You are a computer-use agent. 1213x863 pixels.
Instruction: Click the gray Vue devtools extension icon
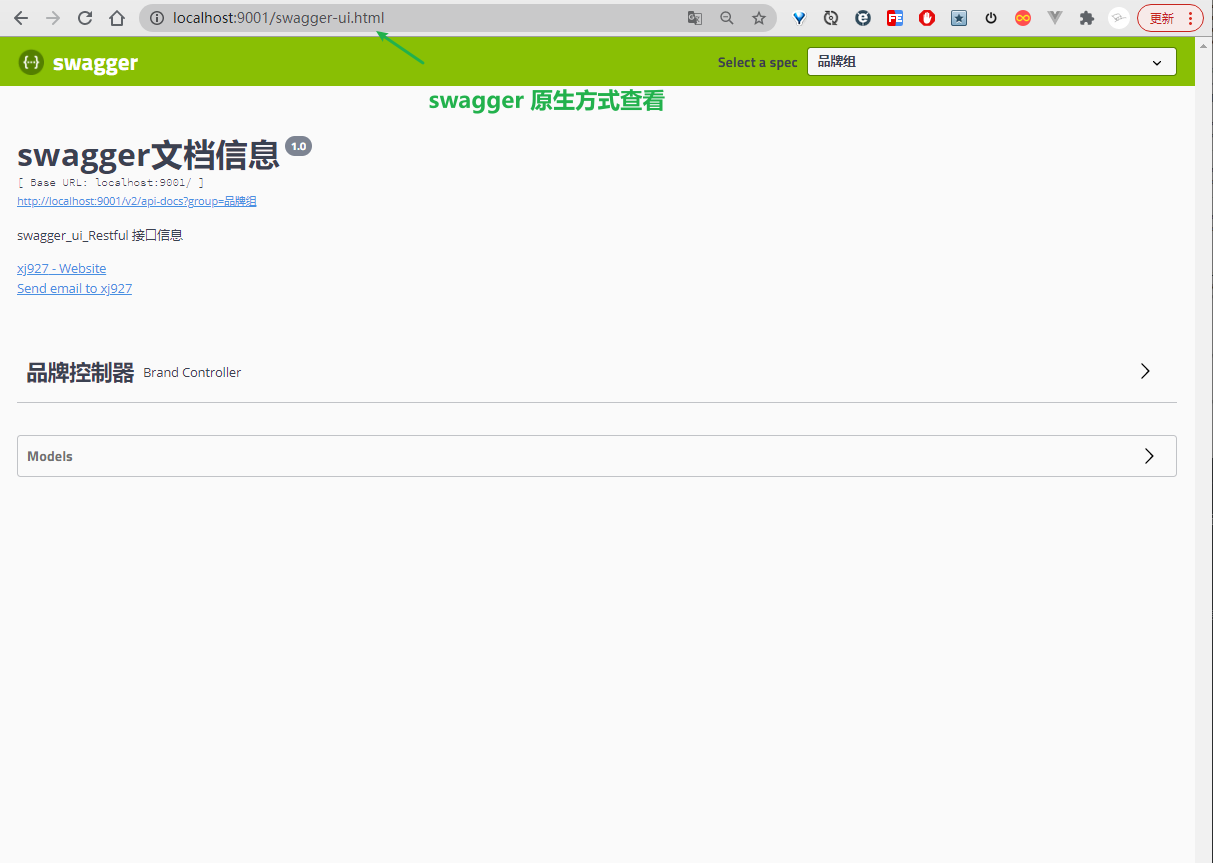pos(1055,18)
